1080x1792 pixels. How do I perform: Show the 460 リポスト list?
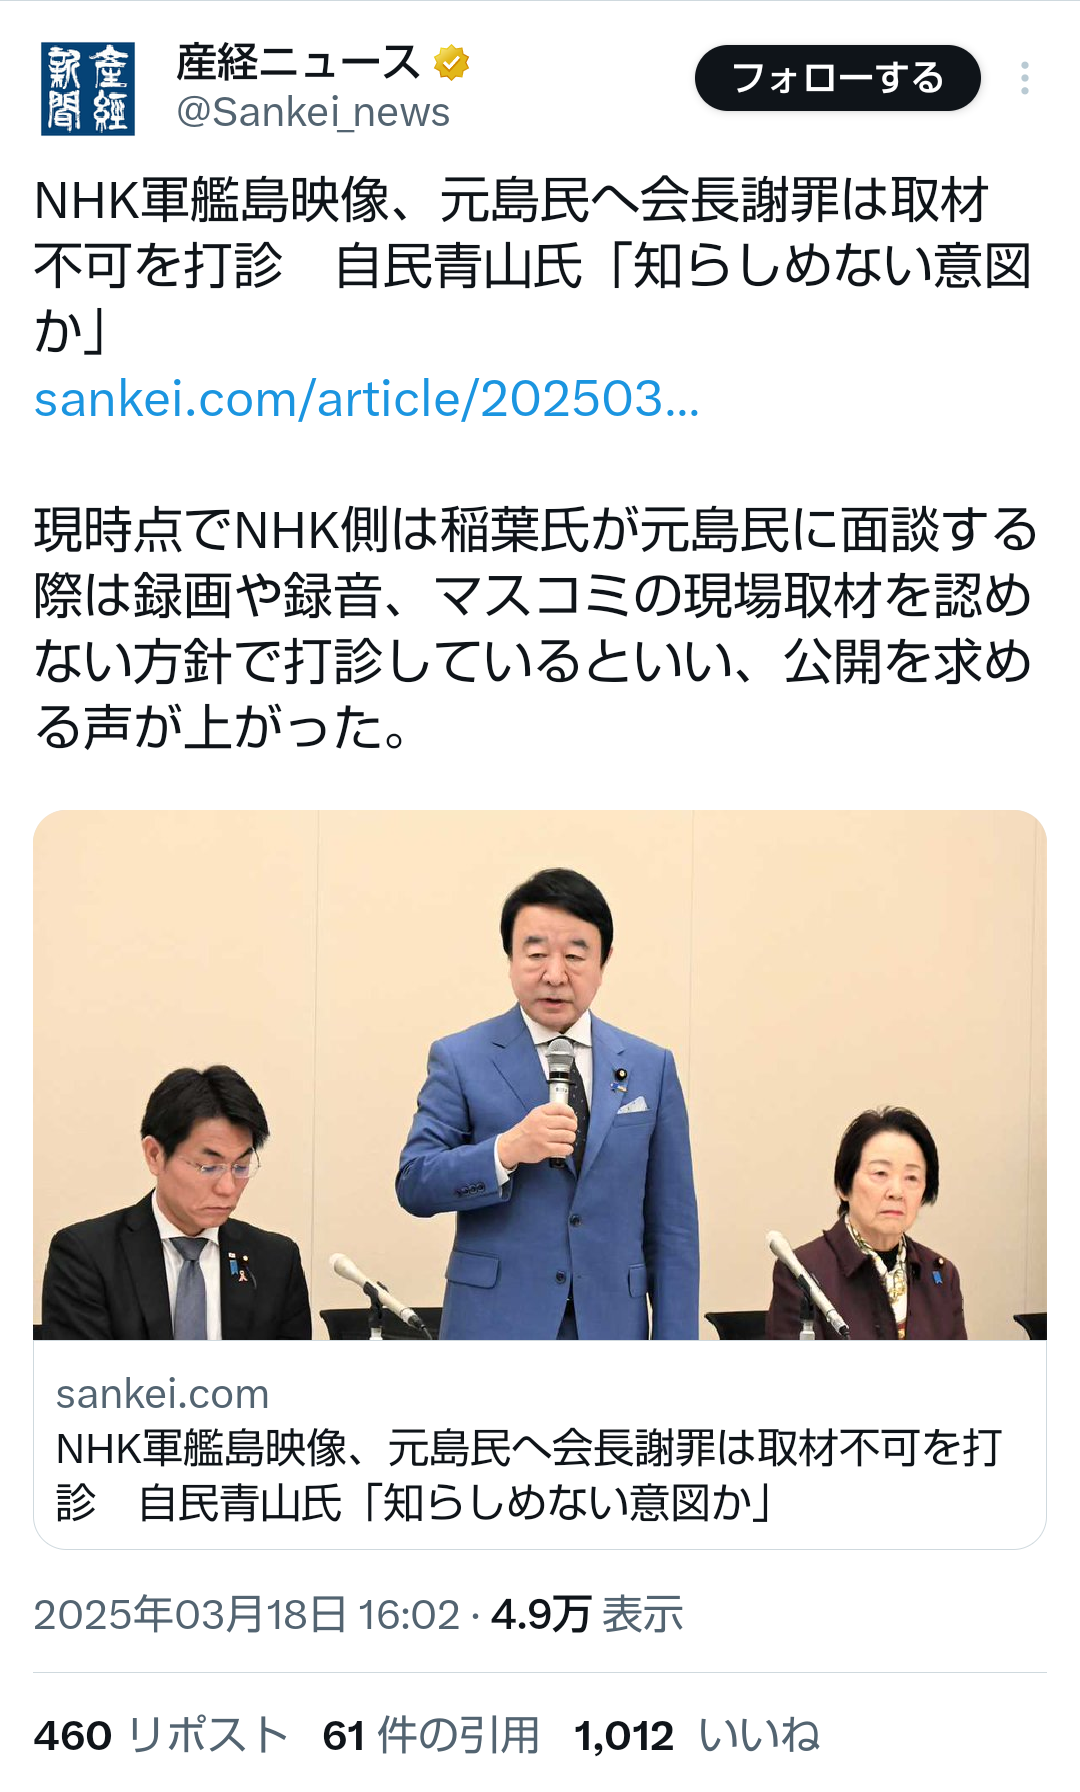pos(162,1735)
